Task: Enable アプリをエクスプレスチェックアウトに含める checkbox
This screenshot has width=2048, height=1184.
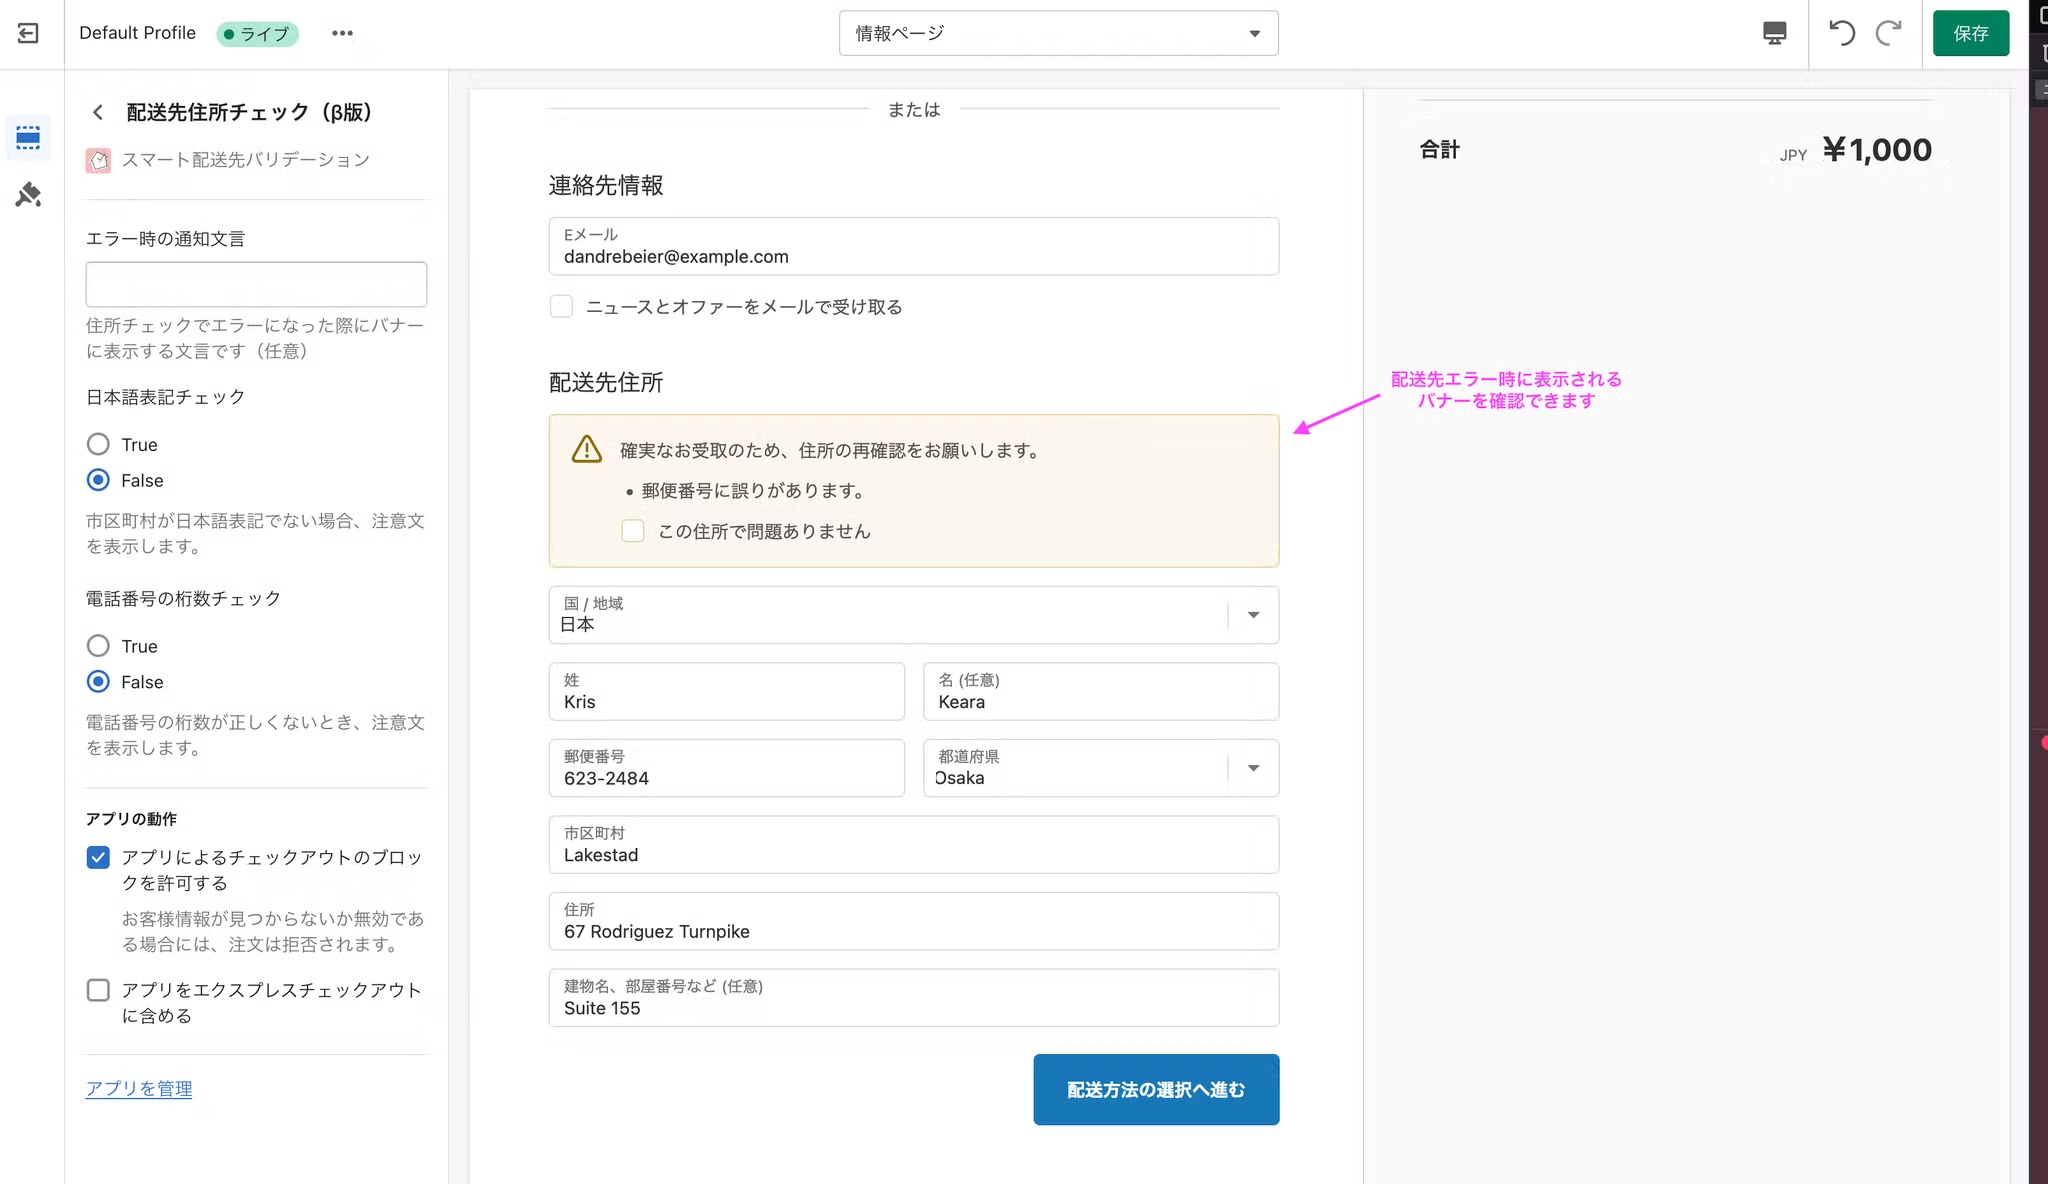Action: coord(98,990)
